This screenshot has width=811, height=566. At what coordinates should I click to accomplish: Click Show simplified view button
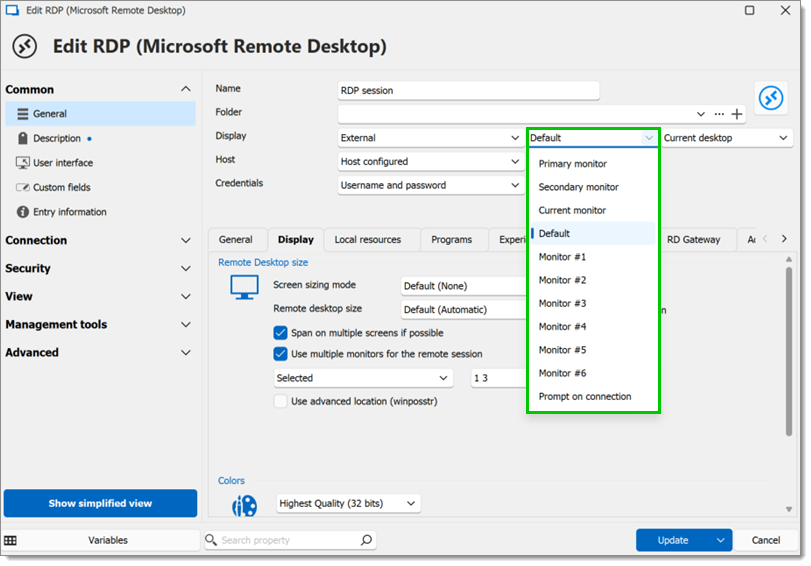coord(100,503)
